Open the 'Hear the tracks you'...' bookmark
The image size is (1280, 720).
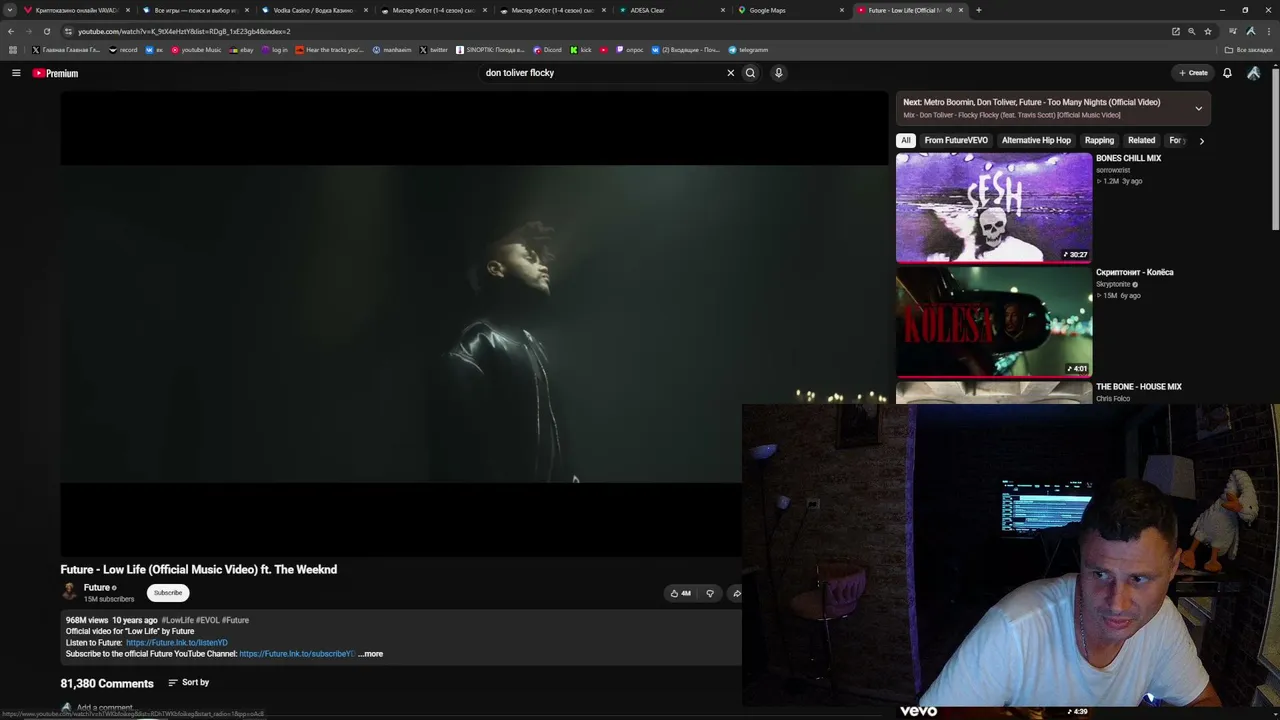tap(329, 50)
